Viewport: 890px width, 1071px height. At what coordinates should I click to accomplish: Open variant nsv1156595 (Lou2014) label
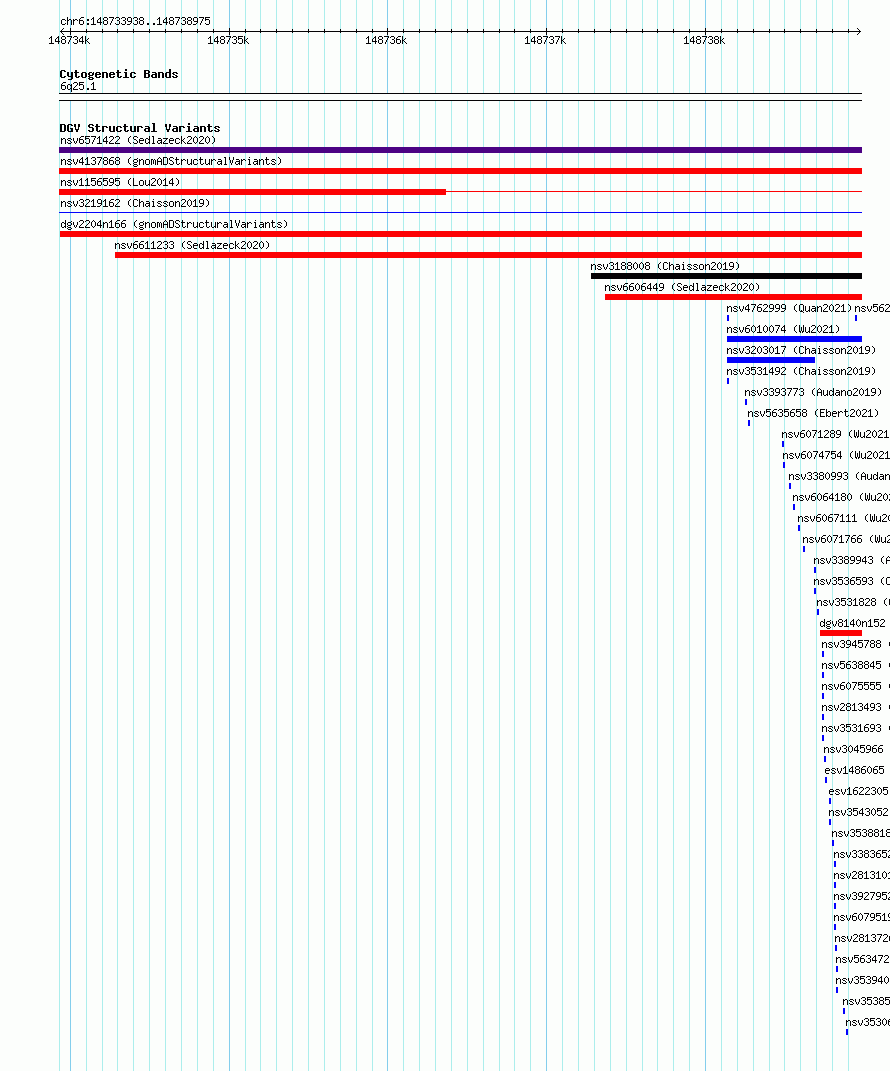[x=120, y=182]
